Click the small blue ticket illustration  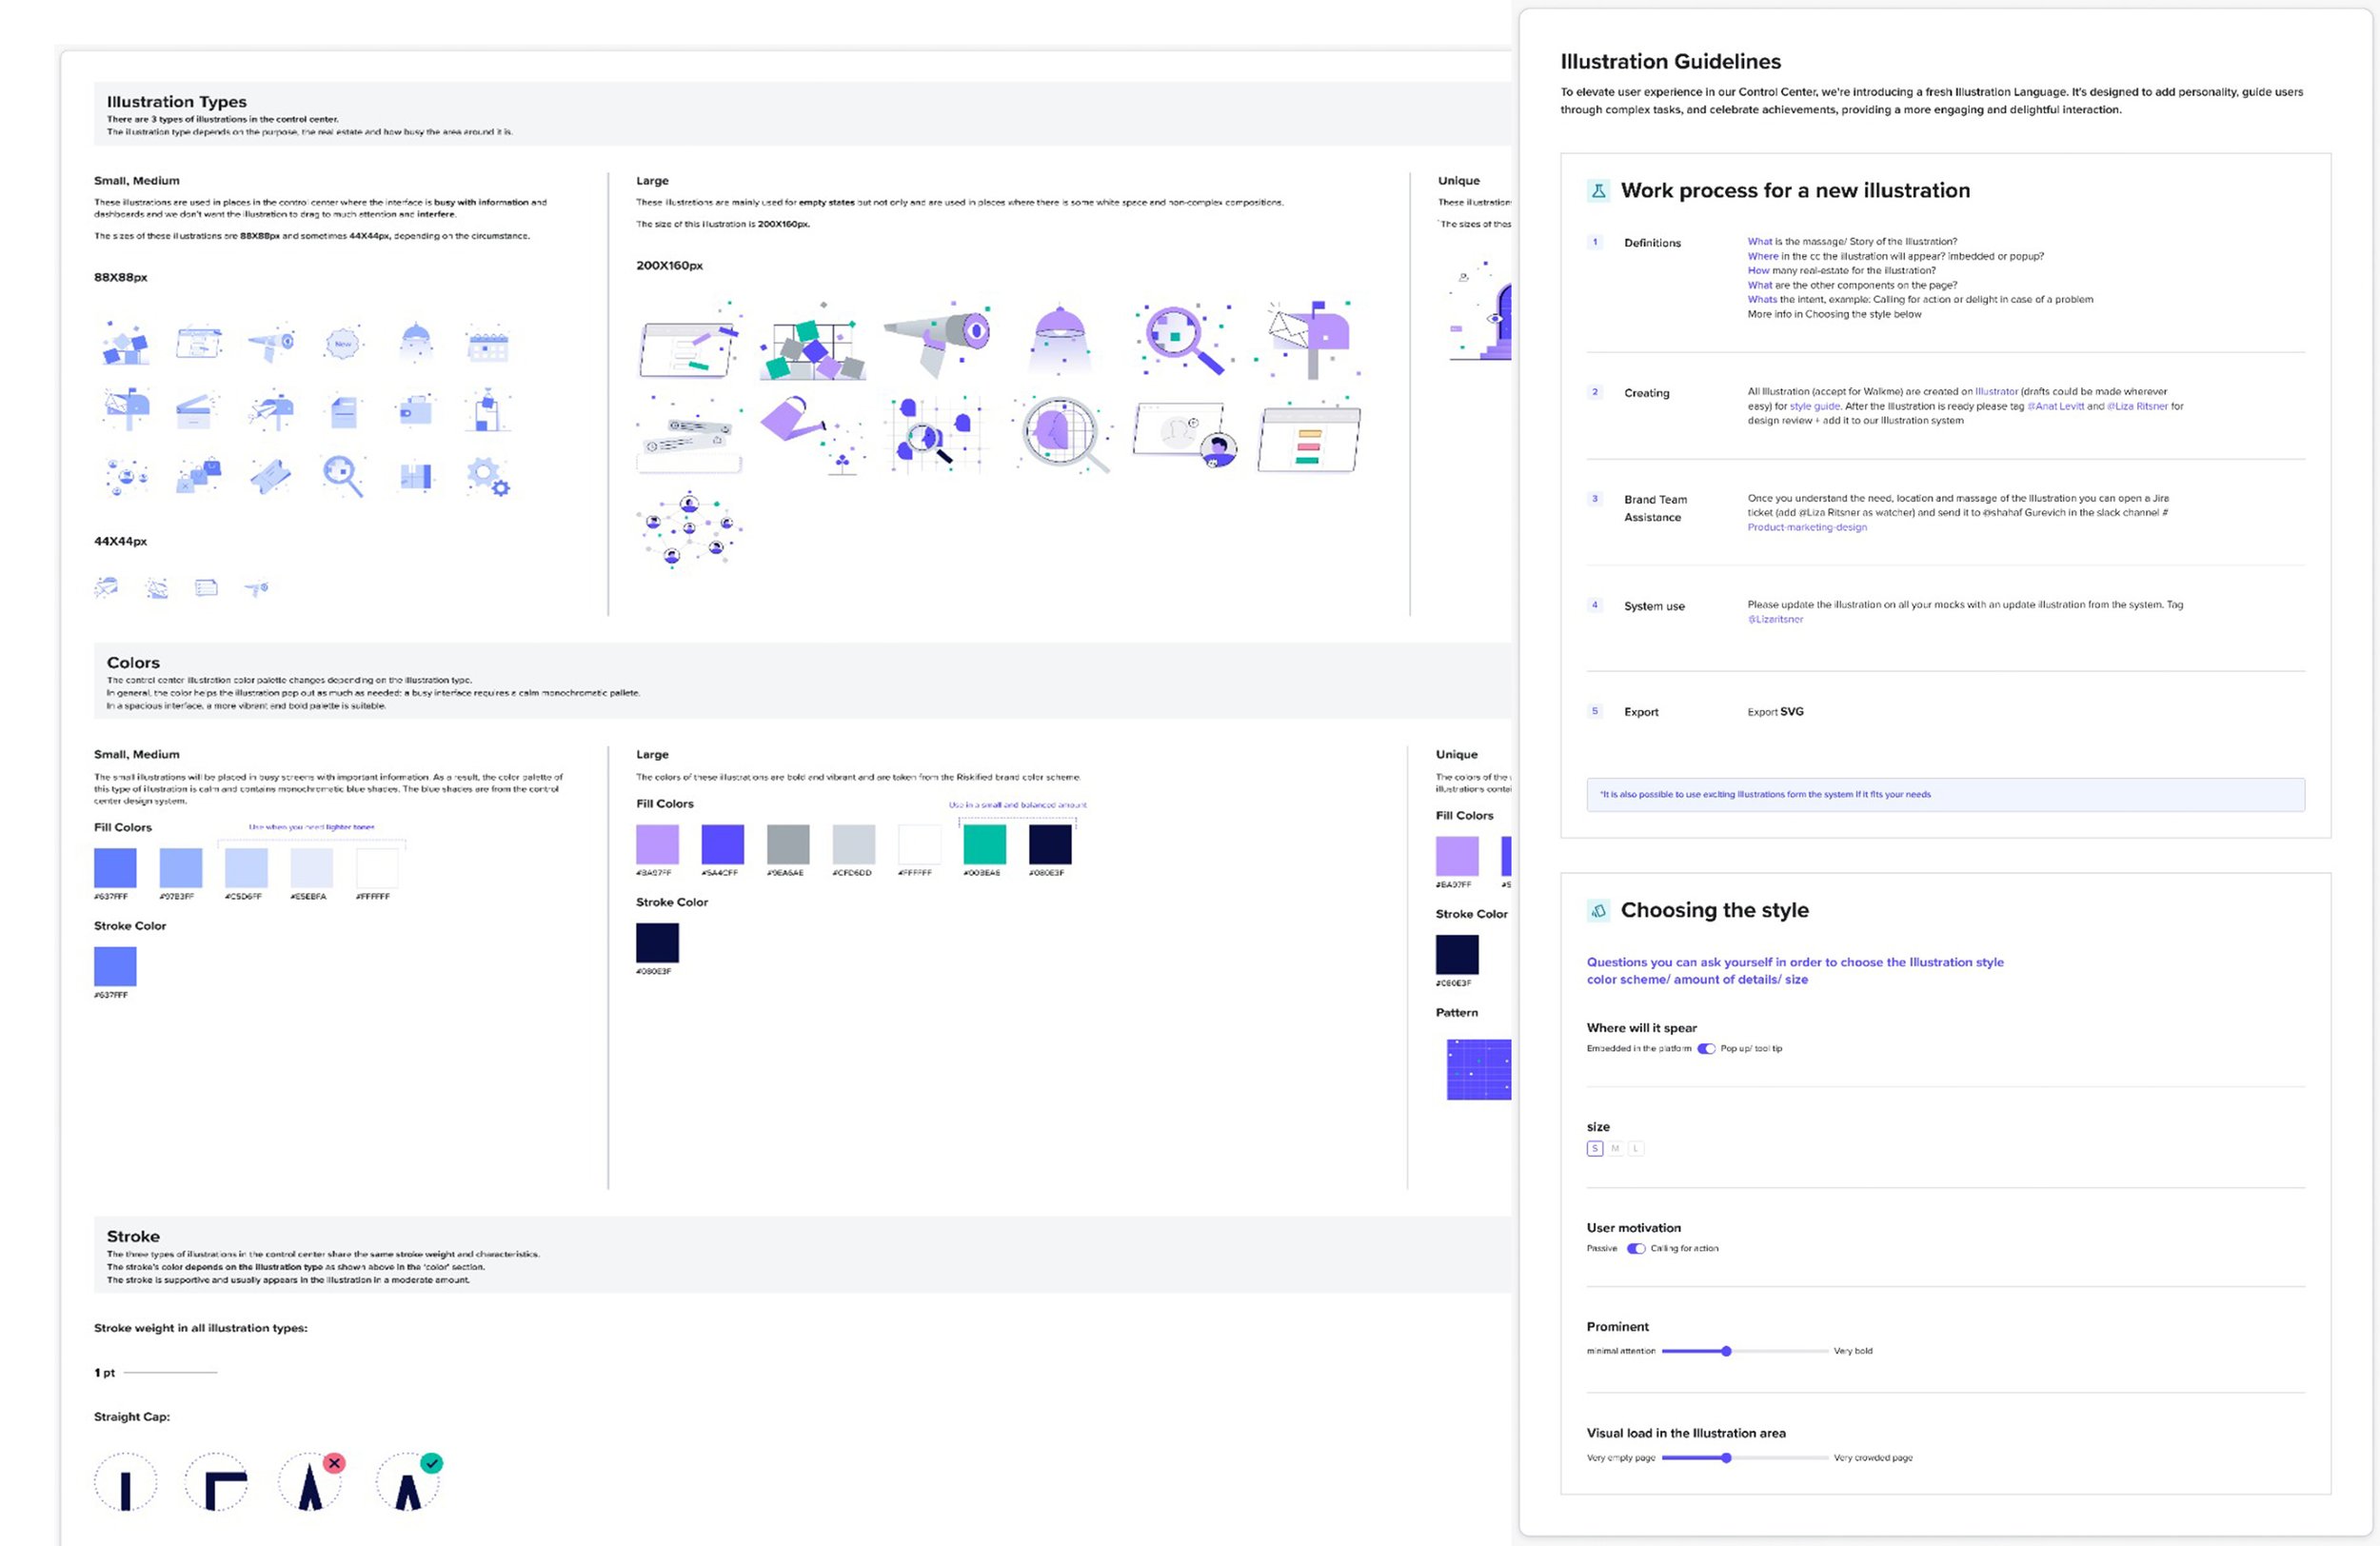pos(271,476)
